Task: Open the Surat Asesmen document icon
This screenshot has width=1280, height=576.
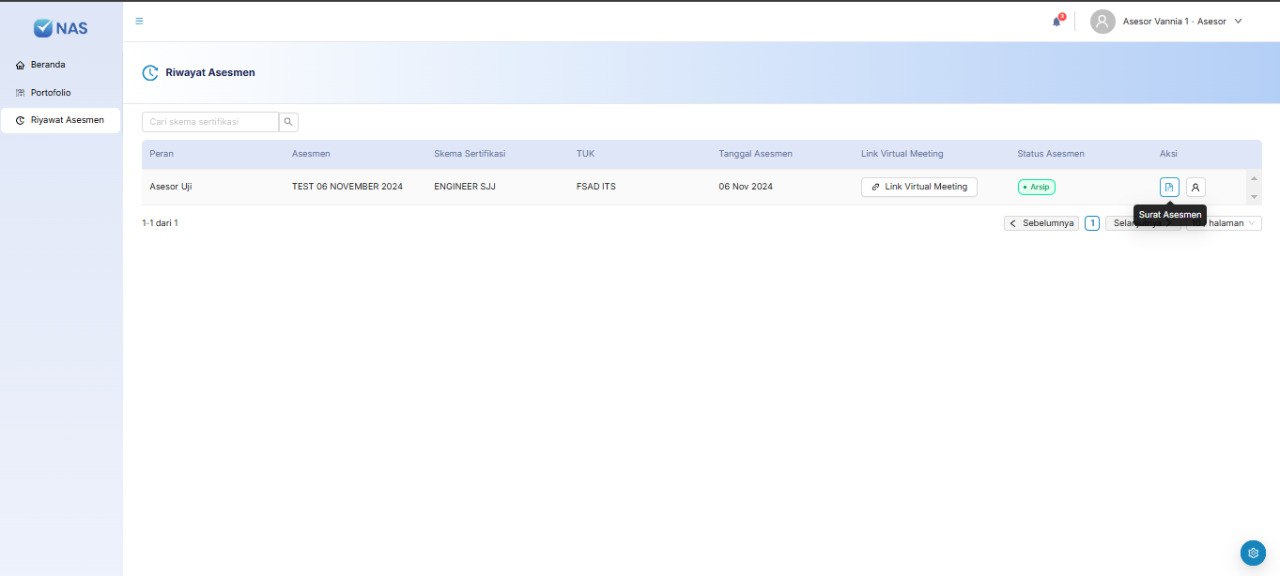Action: [x=1169, y=187]
